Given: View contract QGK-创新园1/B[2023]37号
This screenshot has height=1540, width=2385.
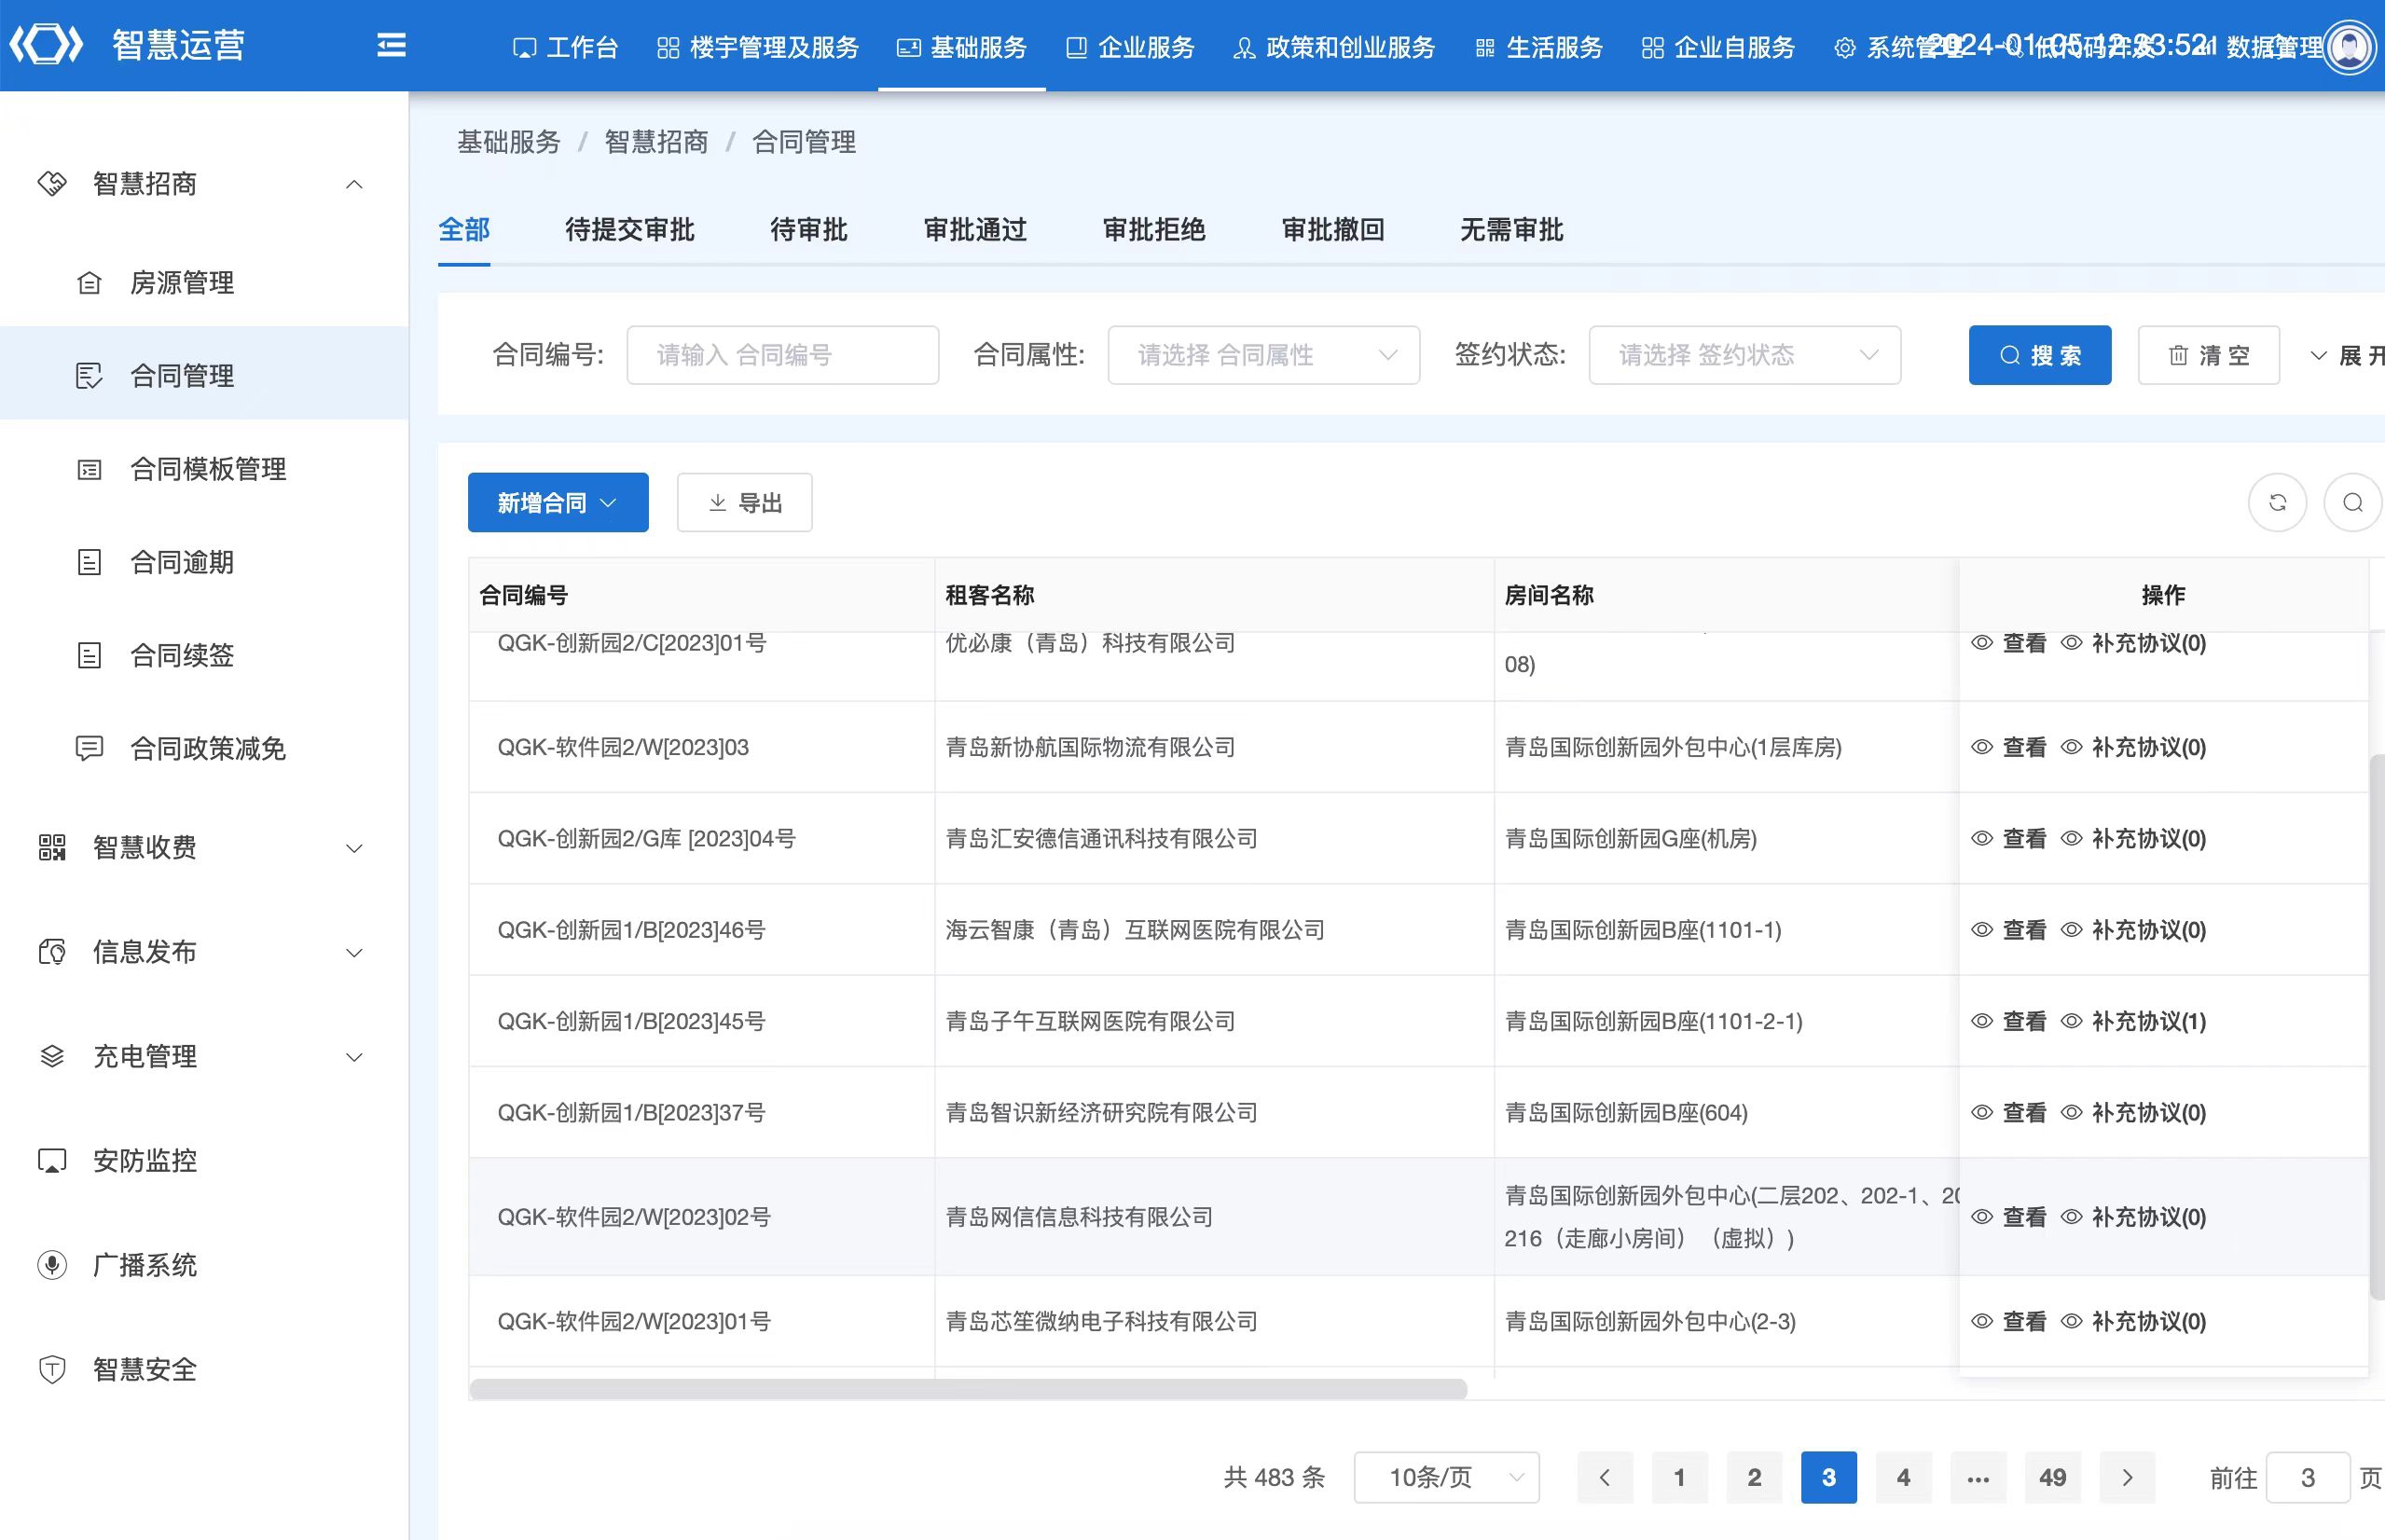Looking at the screenshot, I should tap(2009, 1113).
